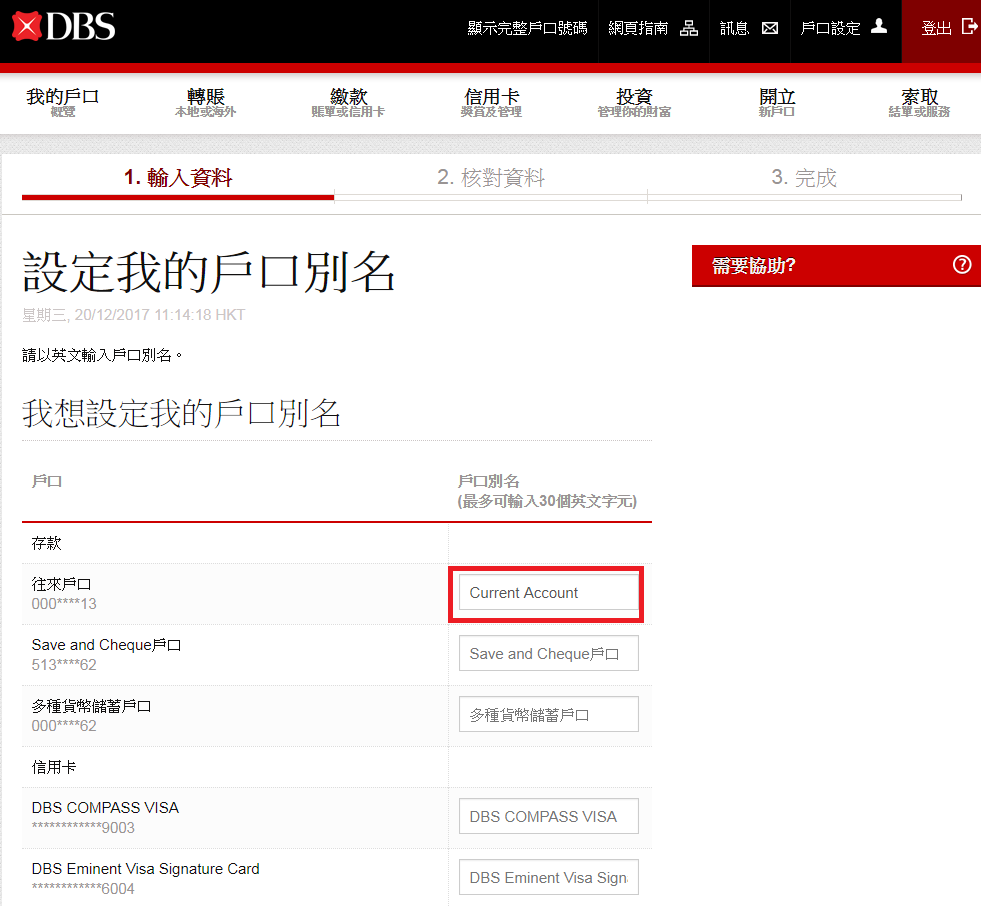Open the 索取 statements menu
981x906 pixels.
click(x=919, y=103)
